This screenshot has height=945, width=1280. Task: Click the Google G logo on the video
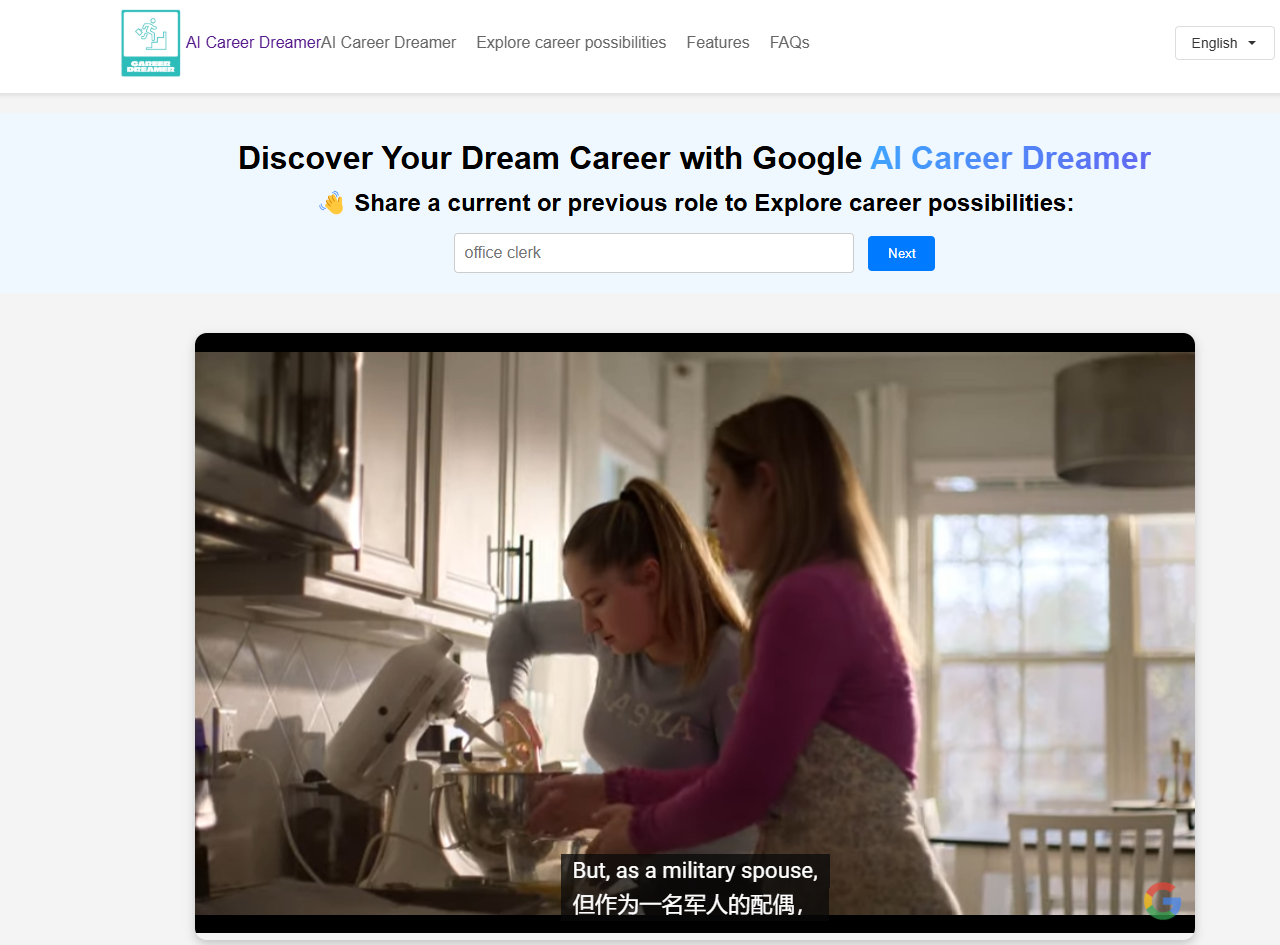pos(1162,900)
